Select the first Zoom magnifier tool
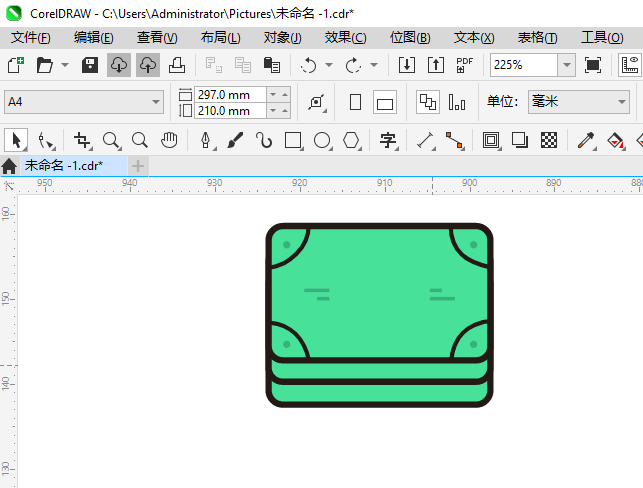 tap(111, 140)
